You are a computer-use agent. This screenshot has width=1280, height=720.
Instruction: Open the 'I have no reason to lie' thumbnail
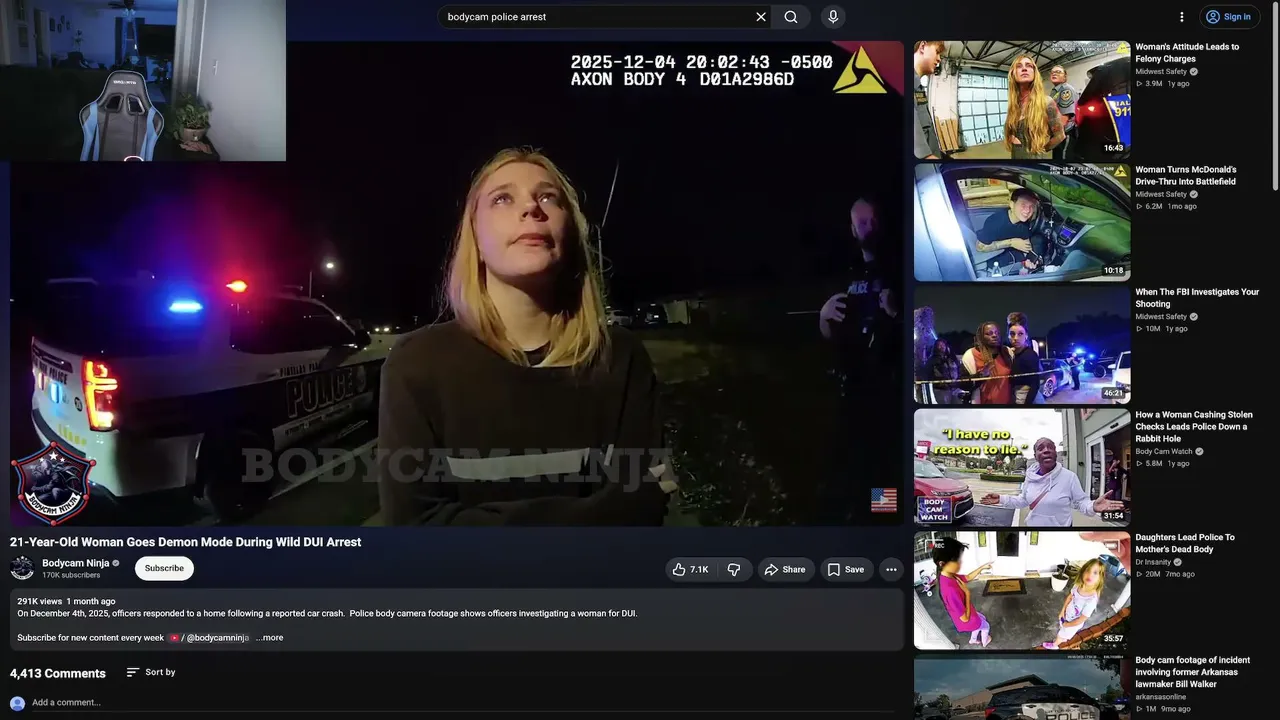pos(1022,467)
